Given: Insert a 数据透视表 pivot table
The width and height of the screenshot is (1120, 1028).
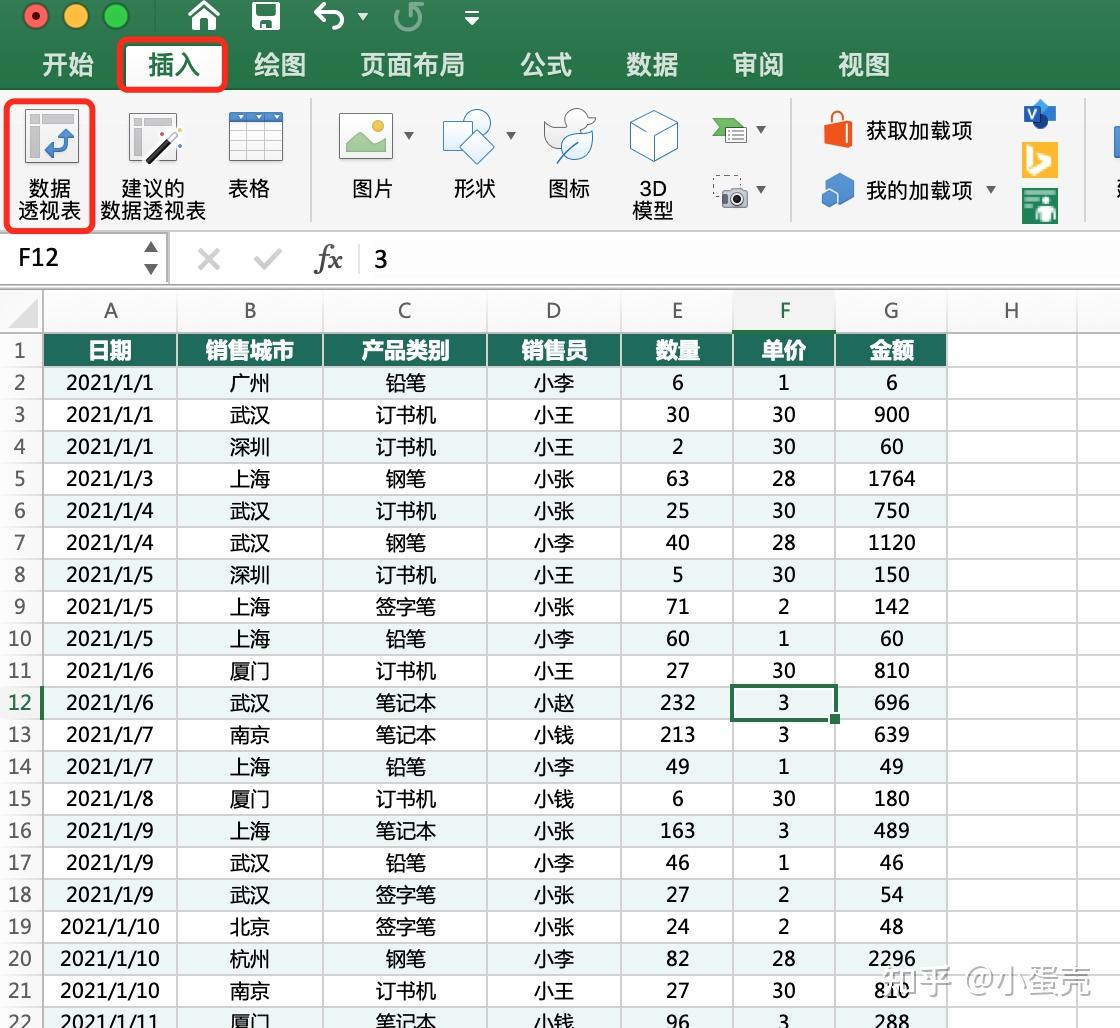Looking at the screenshot, I should [x=49, y=166].
